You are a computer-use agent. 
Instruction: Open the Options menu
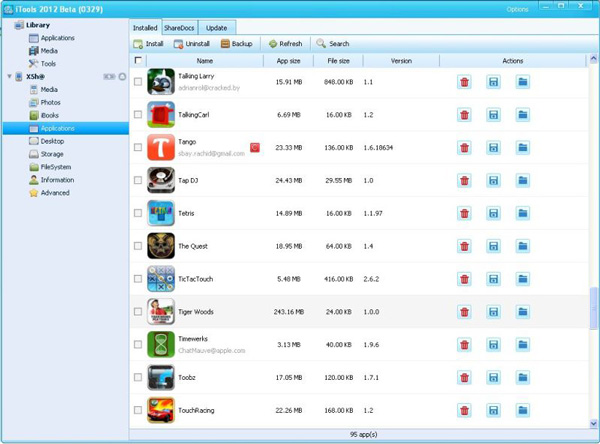point(517,9)
